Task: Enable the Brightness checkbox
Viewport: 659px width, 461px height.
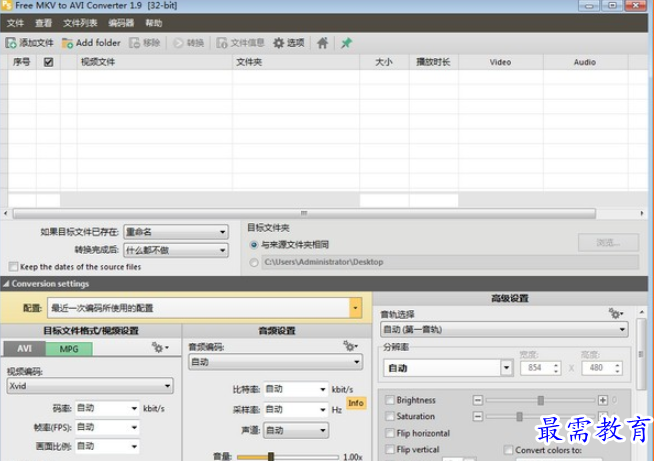Action: (390, 400)
